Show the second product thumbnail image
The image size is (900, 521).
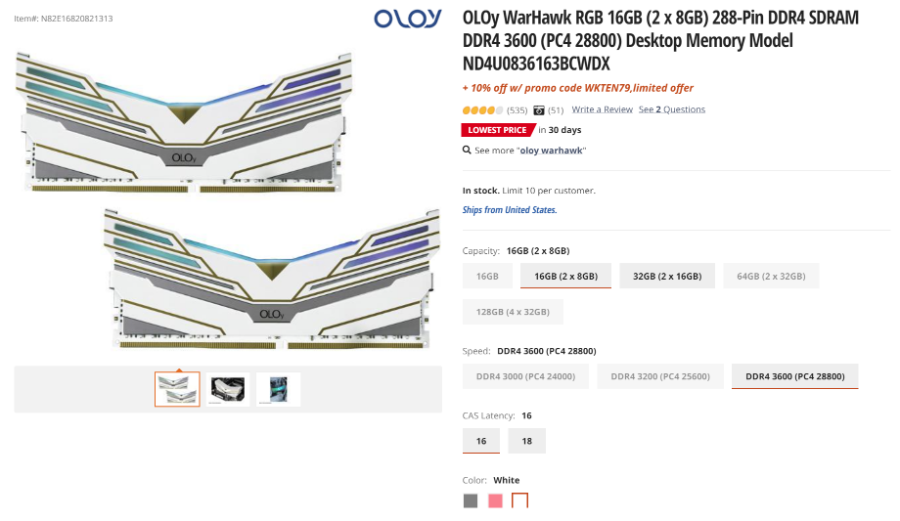click(x=228, y=390)
